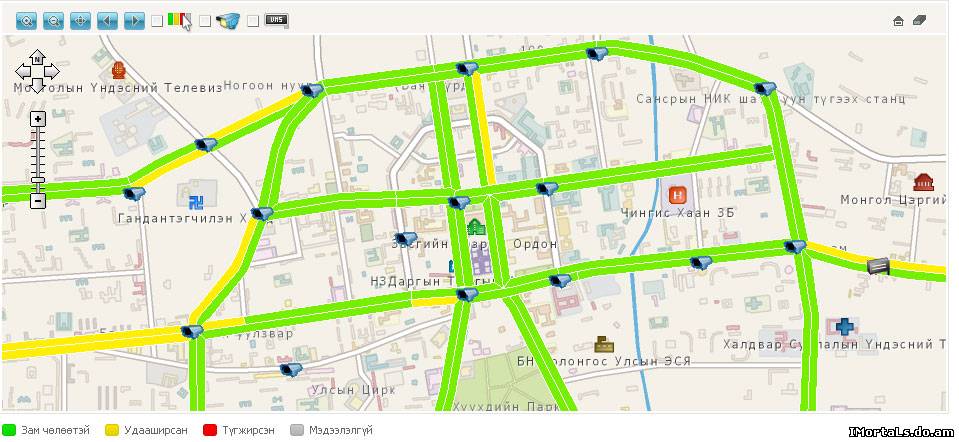Image resolution: width=959 pixels, height=442 pixels.
Task: Toggle the traffic cameras layer checkbox
Action: click(x=205, y=21)
